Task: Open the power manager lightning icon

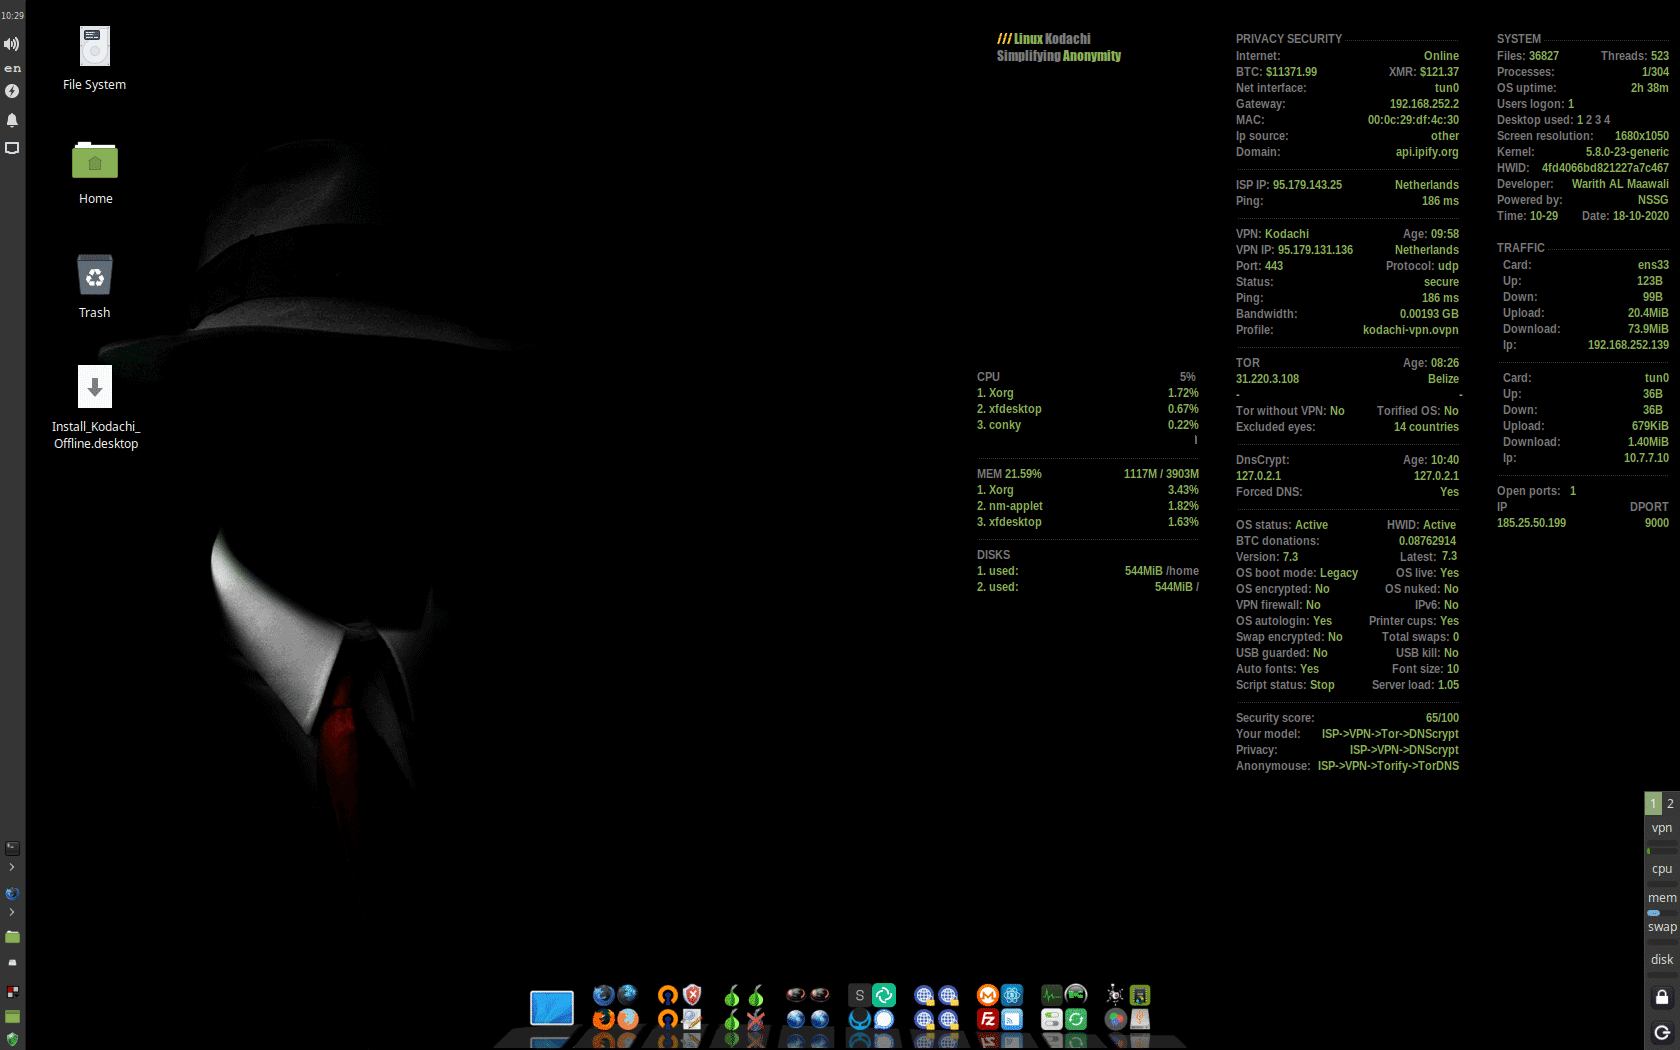Action: [x=12, y=91]
